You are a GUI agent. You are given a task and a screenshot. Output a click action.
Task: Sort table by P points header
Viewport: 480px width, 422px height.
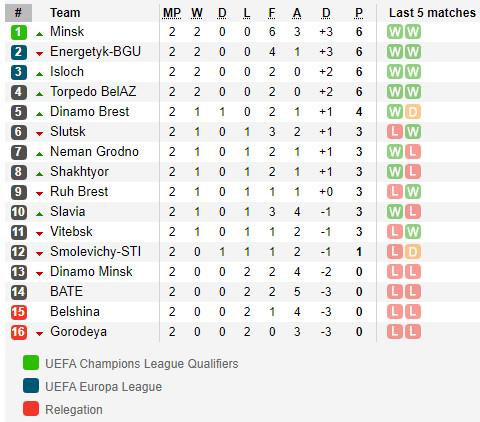coord(359,13)
